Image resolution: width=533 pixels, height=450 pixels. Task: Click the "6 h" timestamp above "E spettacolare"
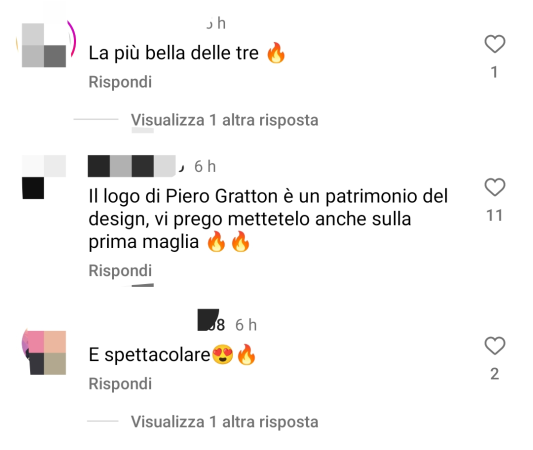(x=246, y=325)
